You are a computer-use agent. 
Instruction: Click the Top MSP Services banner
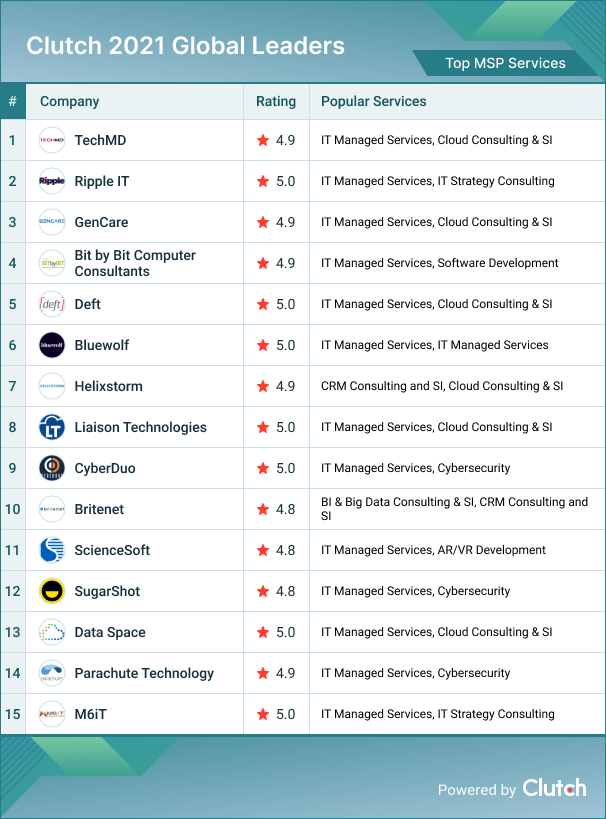[505, 63]
